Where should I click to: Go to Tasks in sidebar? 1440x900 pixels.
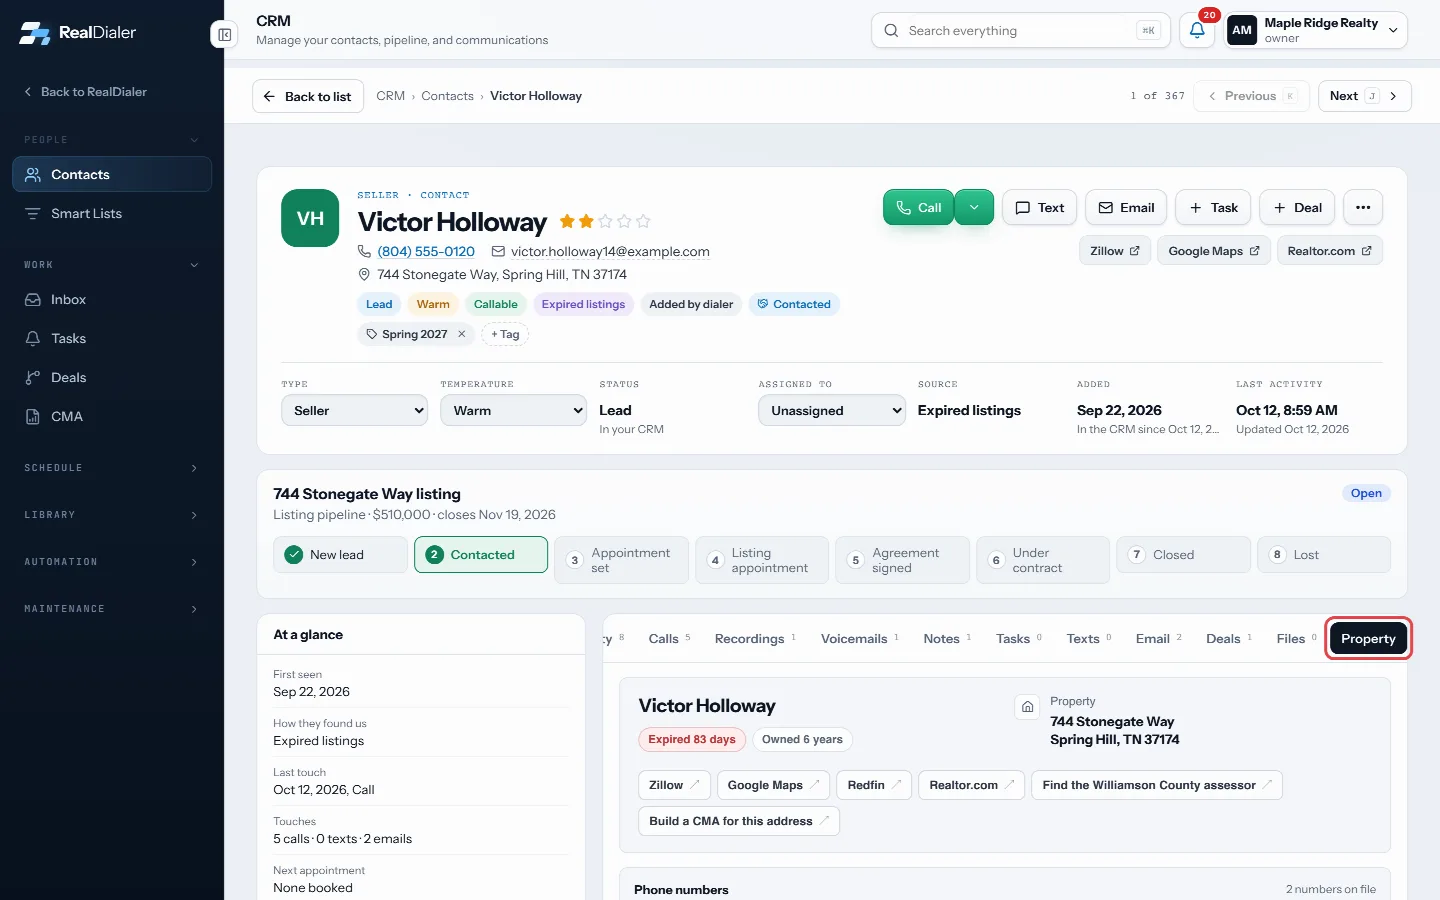click(x=112, y=338)
